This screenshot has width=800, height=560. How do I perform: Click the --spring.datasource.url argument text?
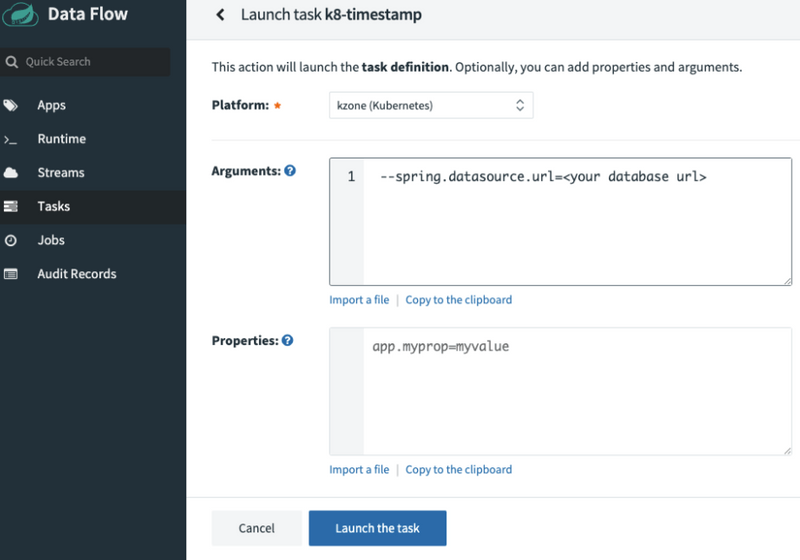(x=543, y=177)
